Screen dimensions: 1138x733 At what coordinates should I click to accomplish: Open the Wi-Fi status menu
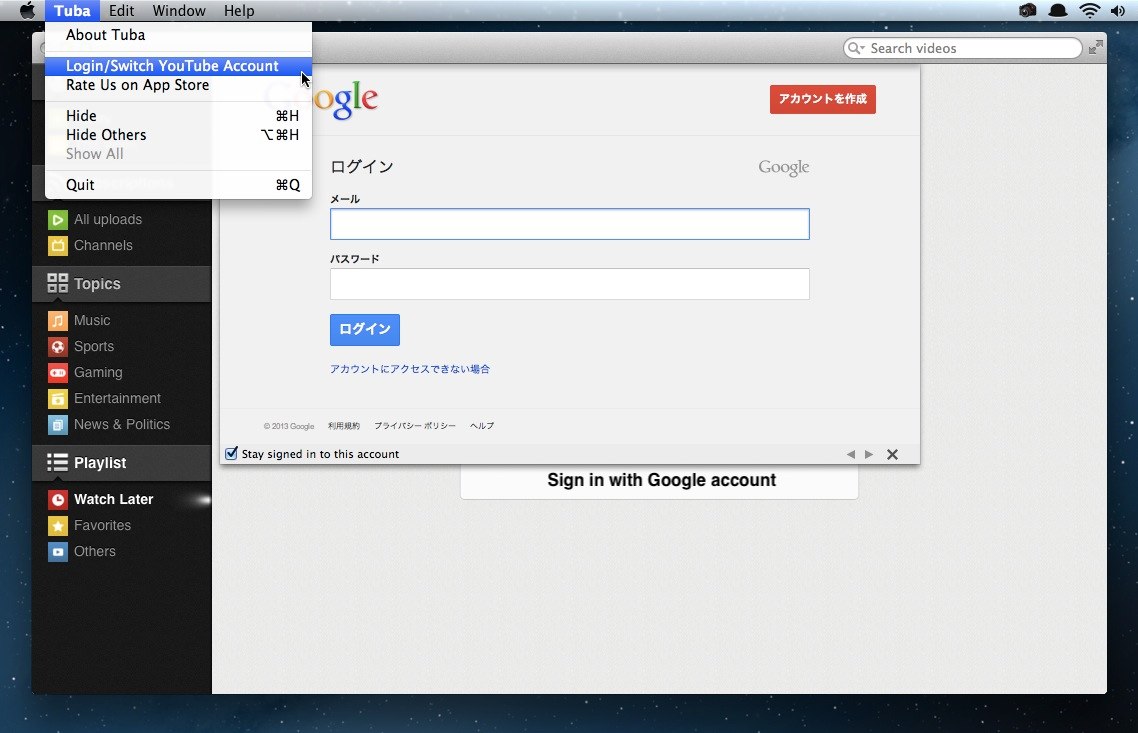coord(1089,10)
